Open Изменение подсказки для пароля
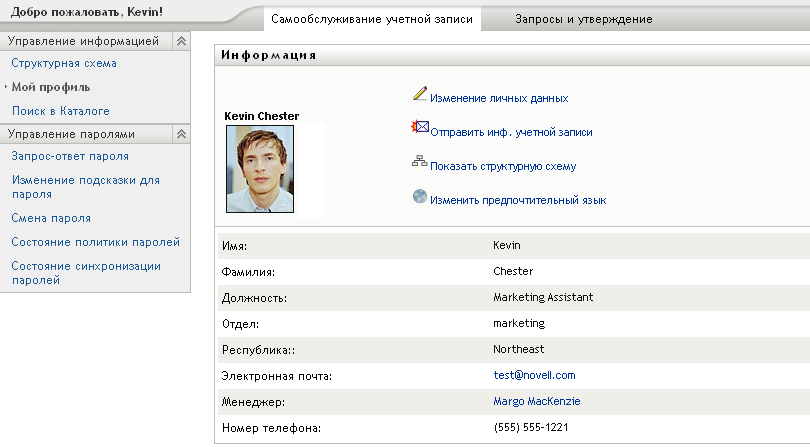The width and height of the screenshot is (810, 447). point(85,187)
